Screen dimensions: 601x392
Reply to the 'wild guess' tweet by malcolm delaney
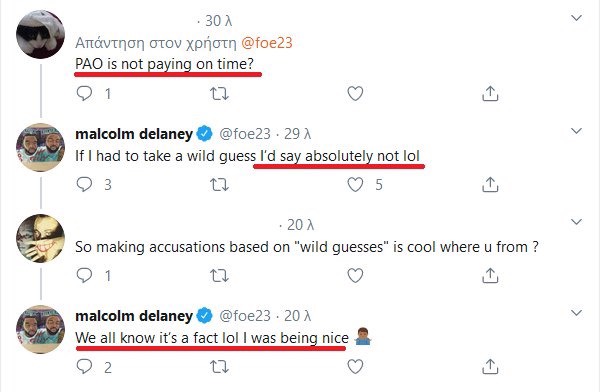(84, 184)
